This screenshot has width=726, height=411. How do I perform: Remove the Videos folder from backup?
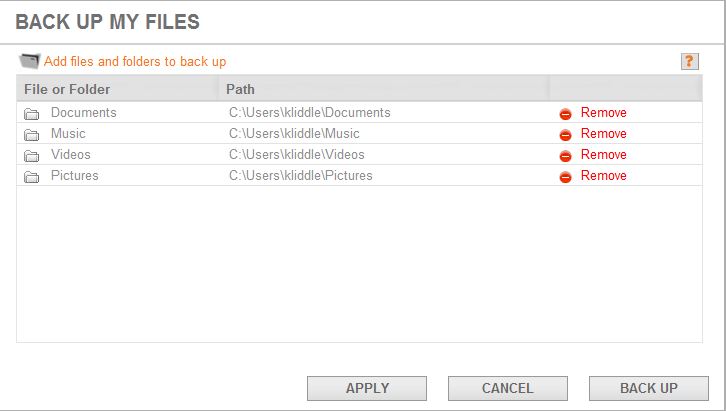(x=603, y=155)
